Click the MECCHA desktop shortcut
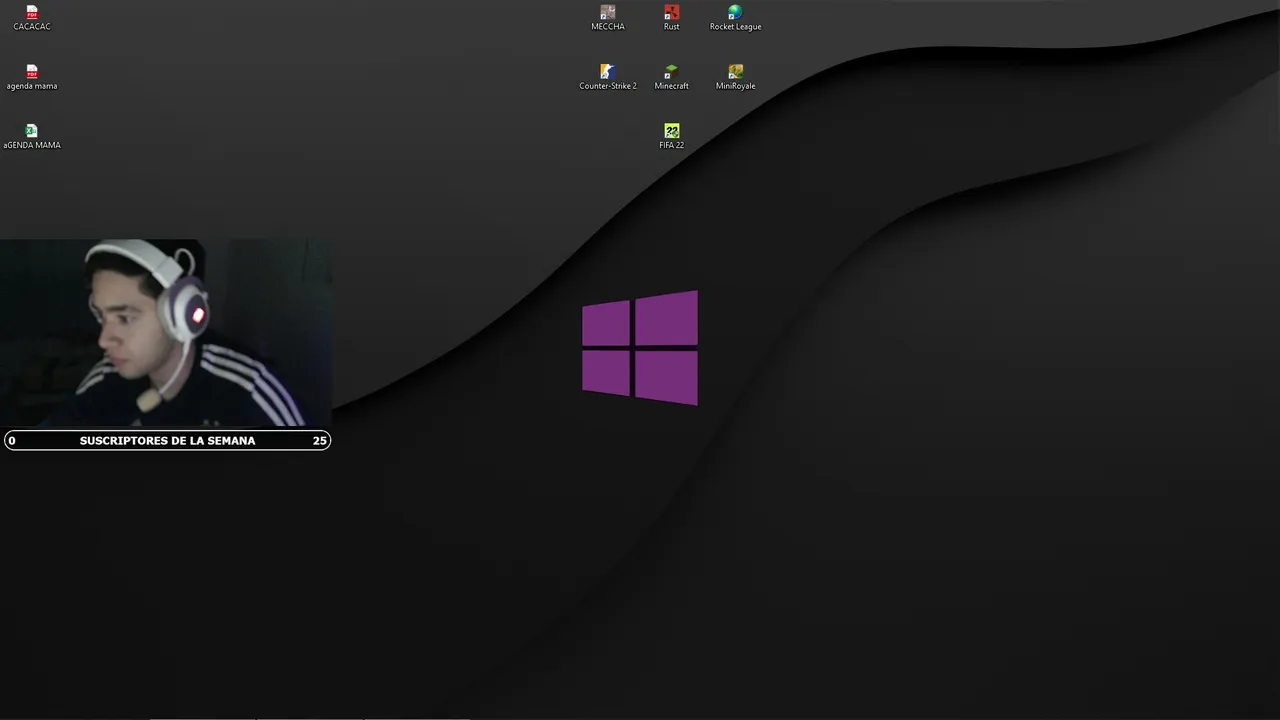Image resolution: width=1280 pixels, height=720 pixels. [608, 13]
